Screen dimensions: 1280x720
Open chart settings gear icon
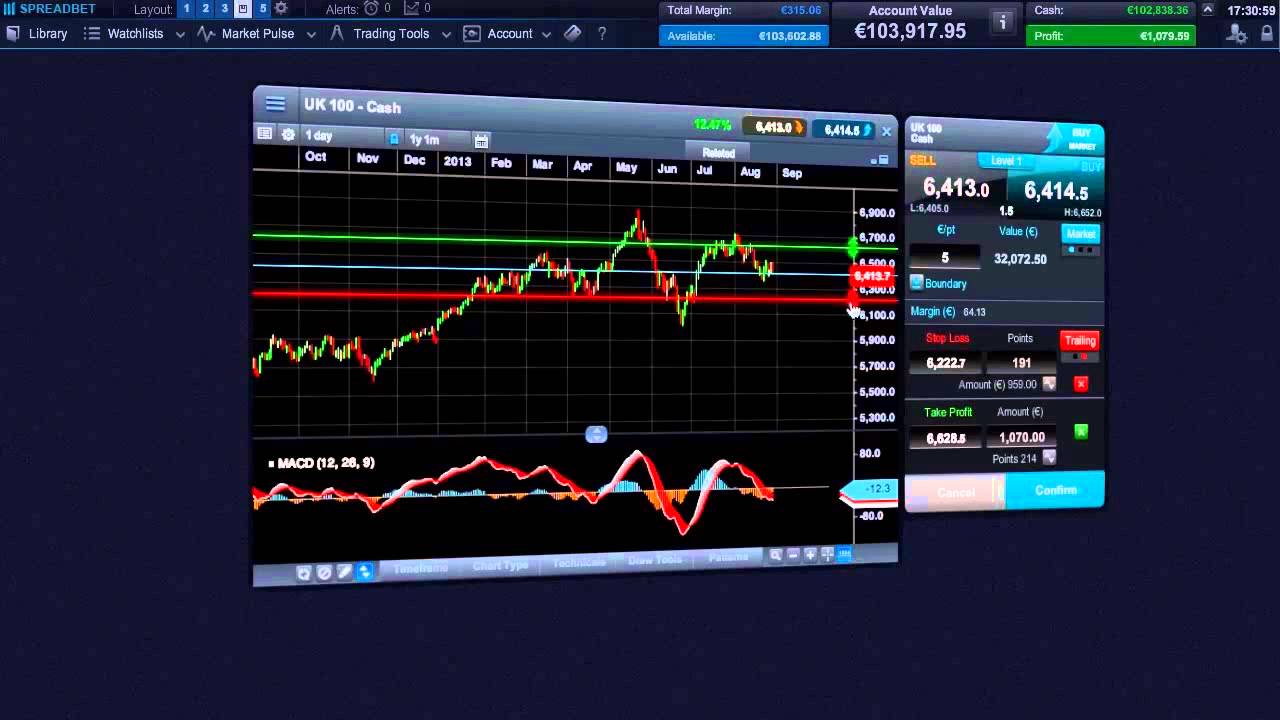click(x=288, y=135)
